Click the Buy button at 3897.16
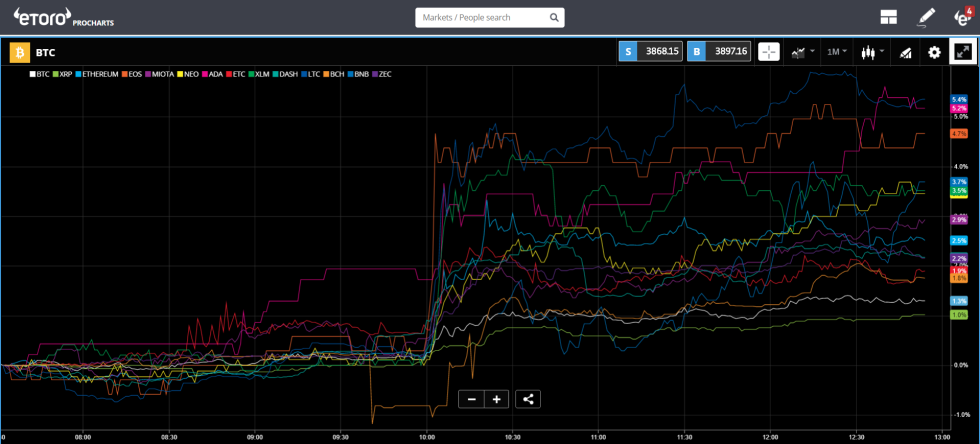This screenshot has height=444, width=980. click(x=720, y=52)
